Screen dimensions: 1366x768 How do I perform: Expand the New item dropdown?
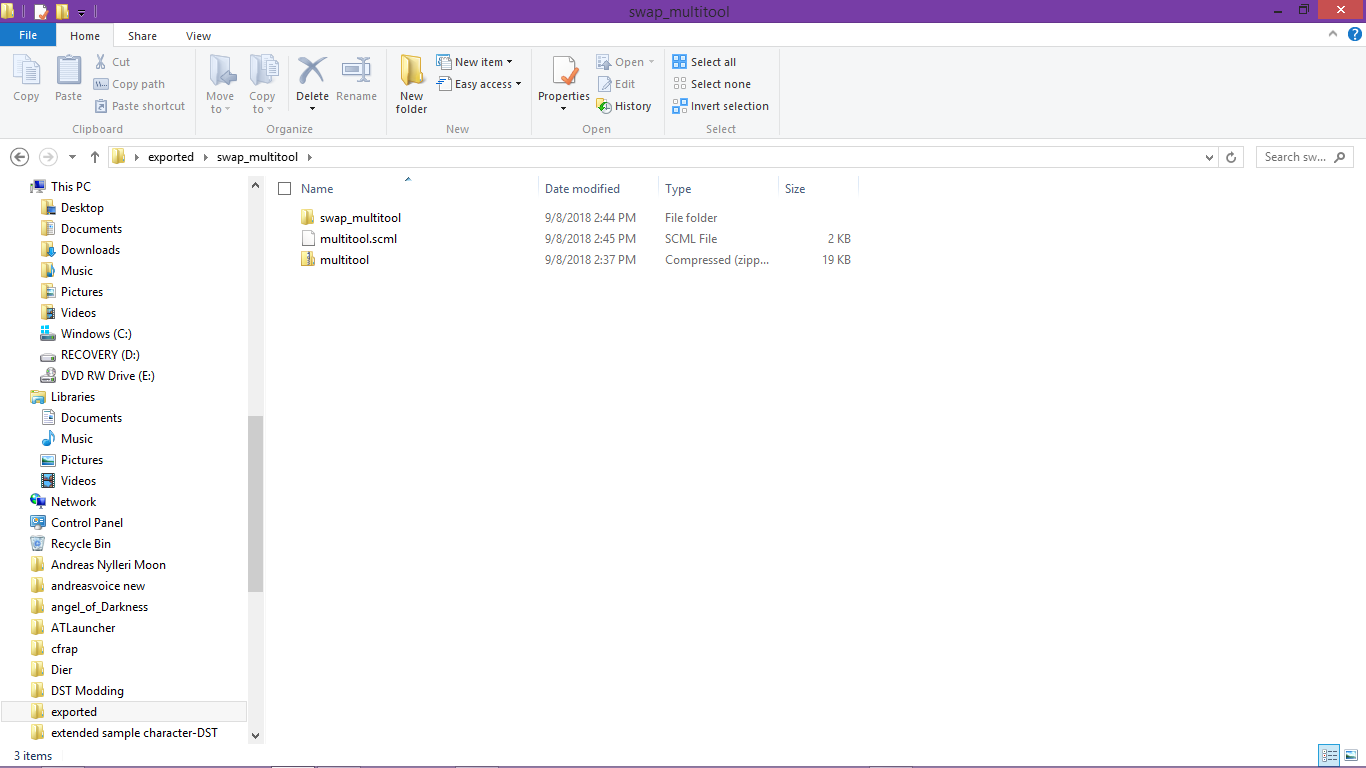click(475, 62)
